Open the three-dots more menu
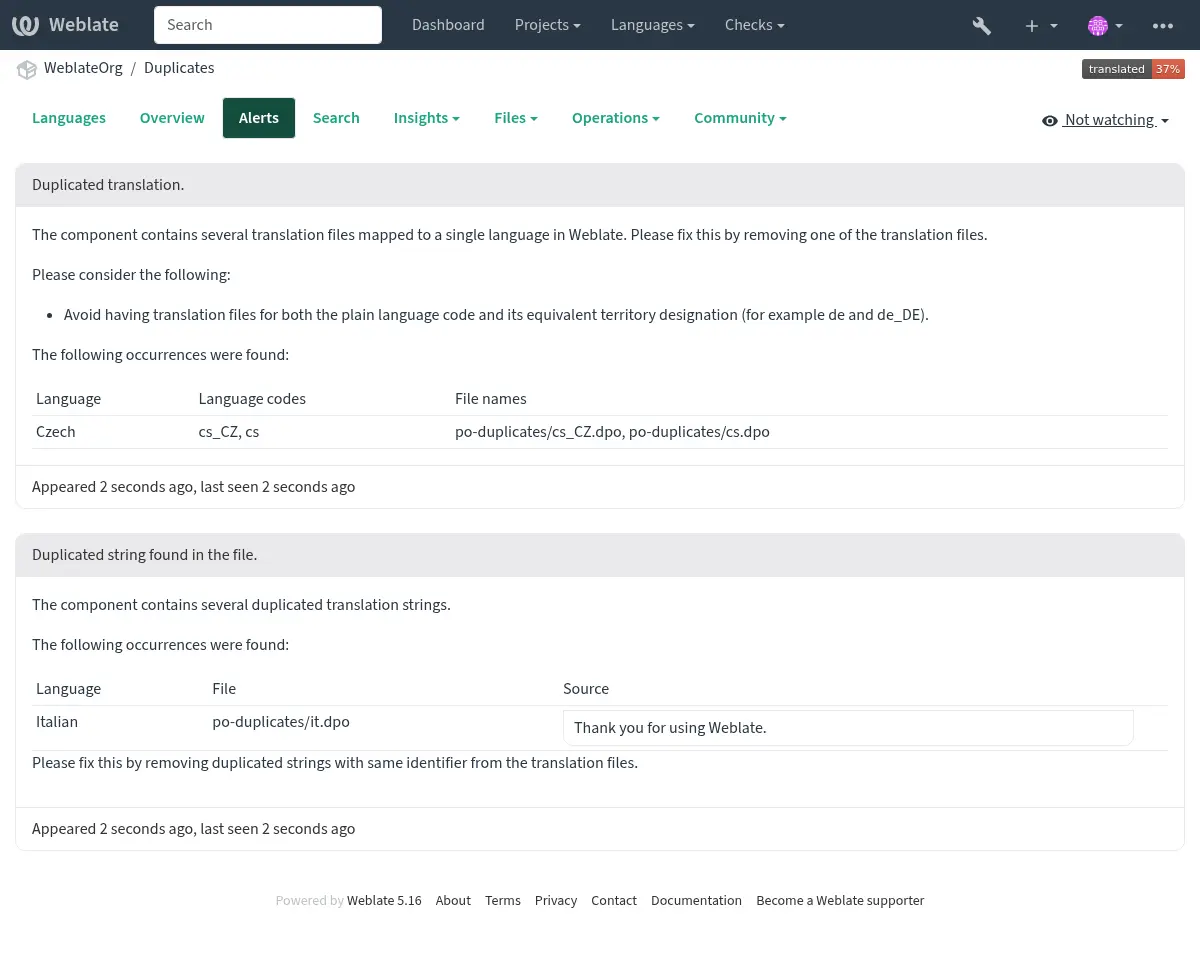The image size is (1200, 959). (x=1162, y=26)
